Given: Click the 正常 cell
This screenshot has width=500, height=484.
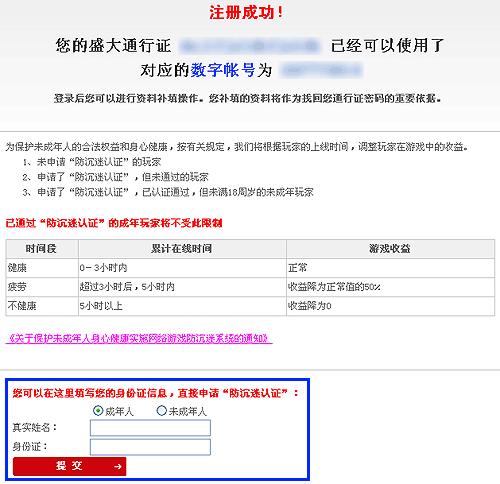Looking at the screenshot, I should (390, 268).
